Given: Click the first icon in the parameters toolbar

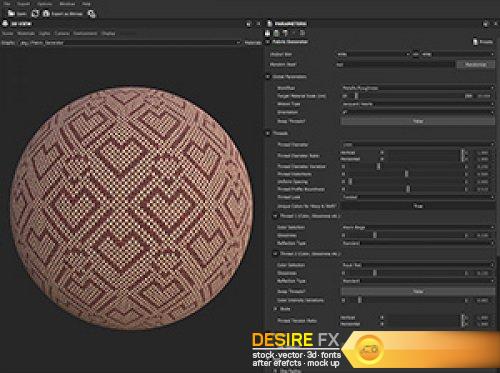Looking at the screenshot, I should (x=268, y=33).
